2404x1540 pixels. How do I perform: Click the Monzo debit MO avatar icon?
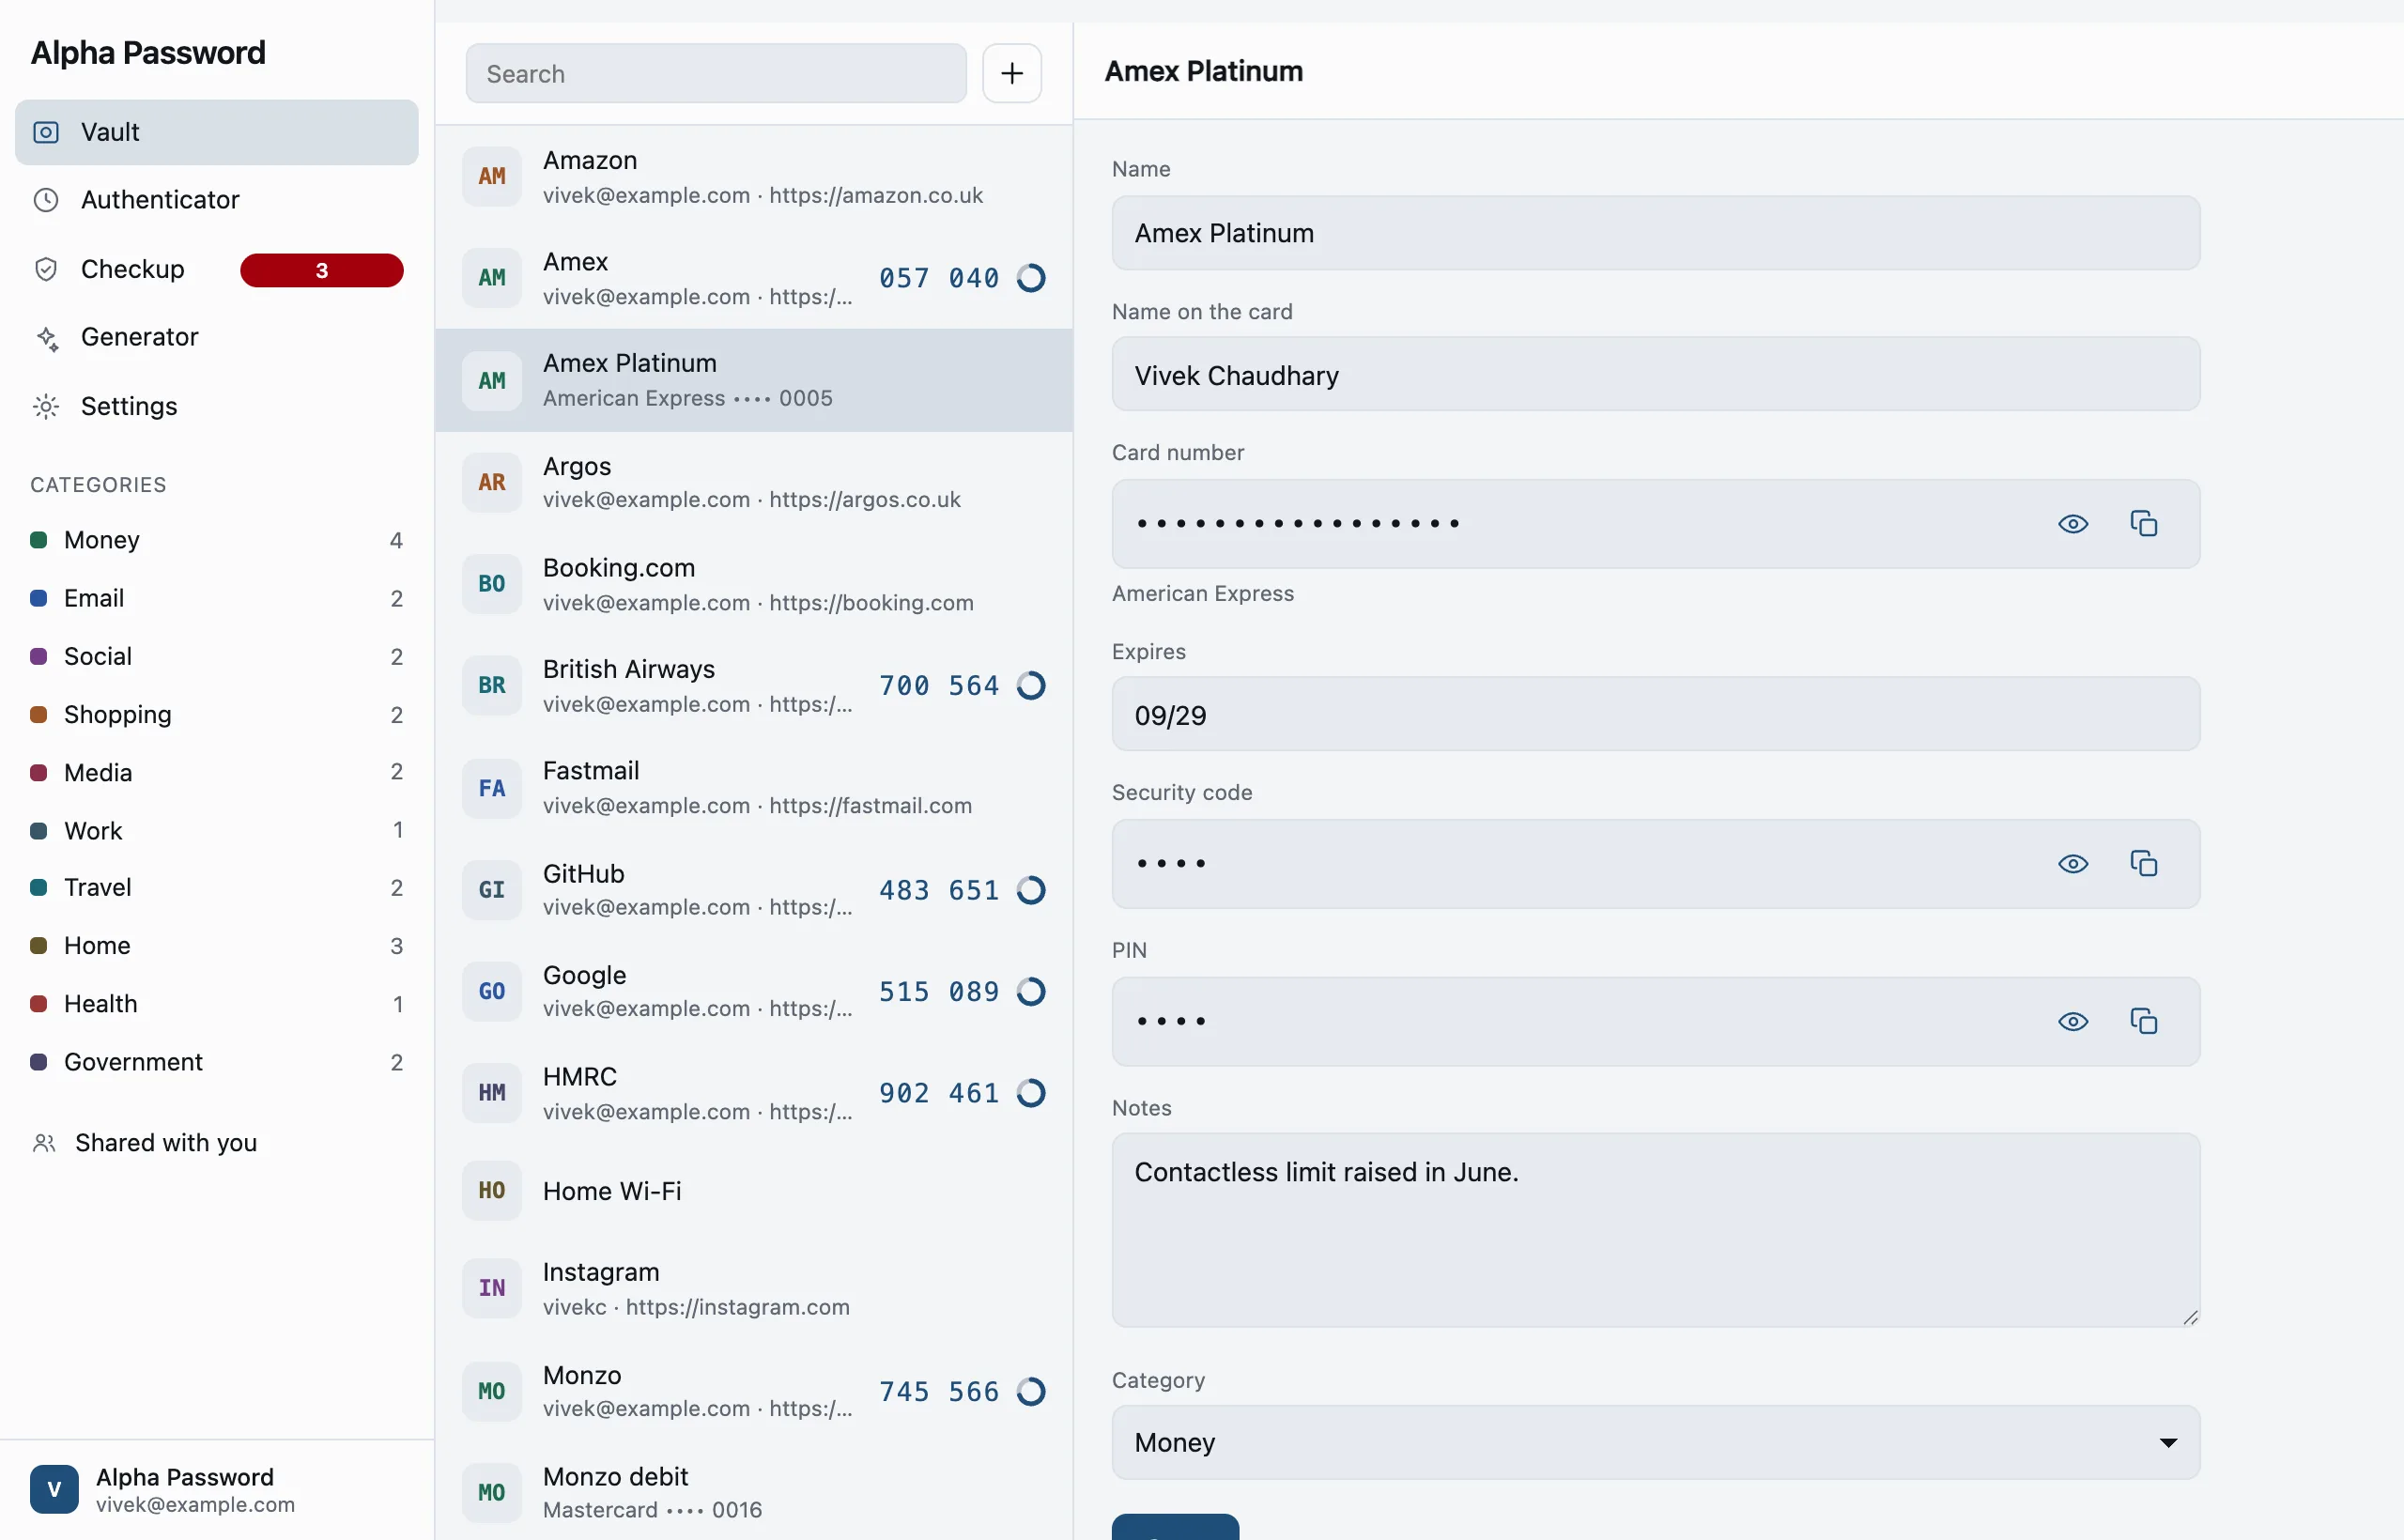[492, 1493]
